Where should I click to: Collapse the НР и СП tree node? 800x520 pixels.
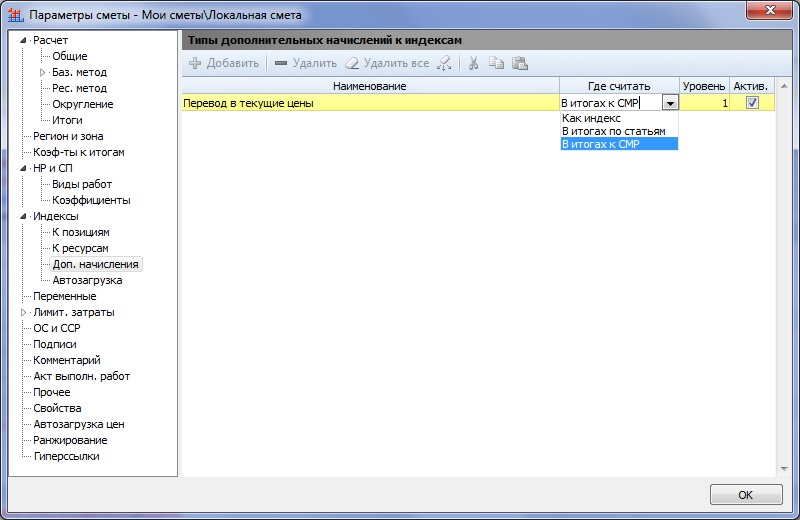click(23, 168)
